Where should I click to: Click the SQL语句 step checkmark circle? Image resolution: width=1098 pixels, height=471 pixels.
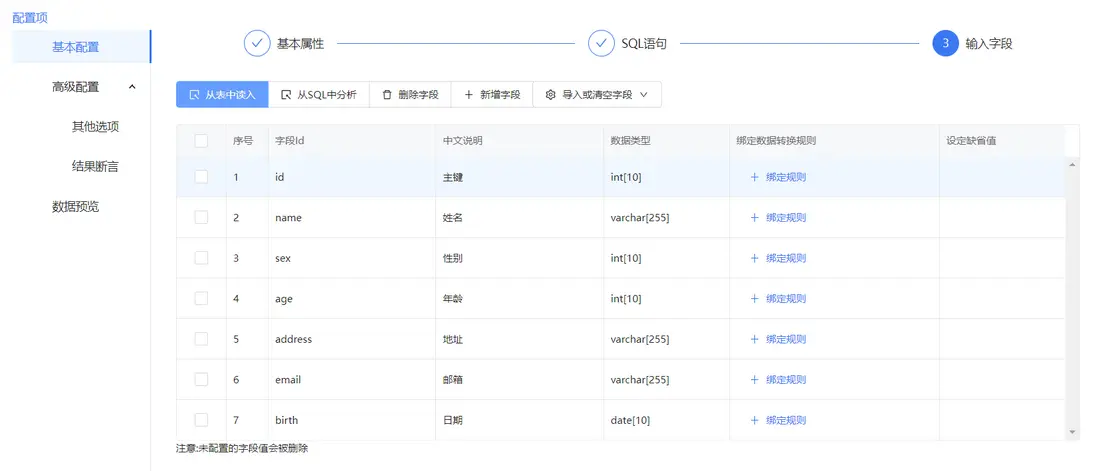(x=601, y=44)
